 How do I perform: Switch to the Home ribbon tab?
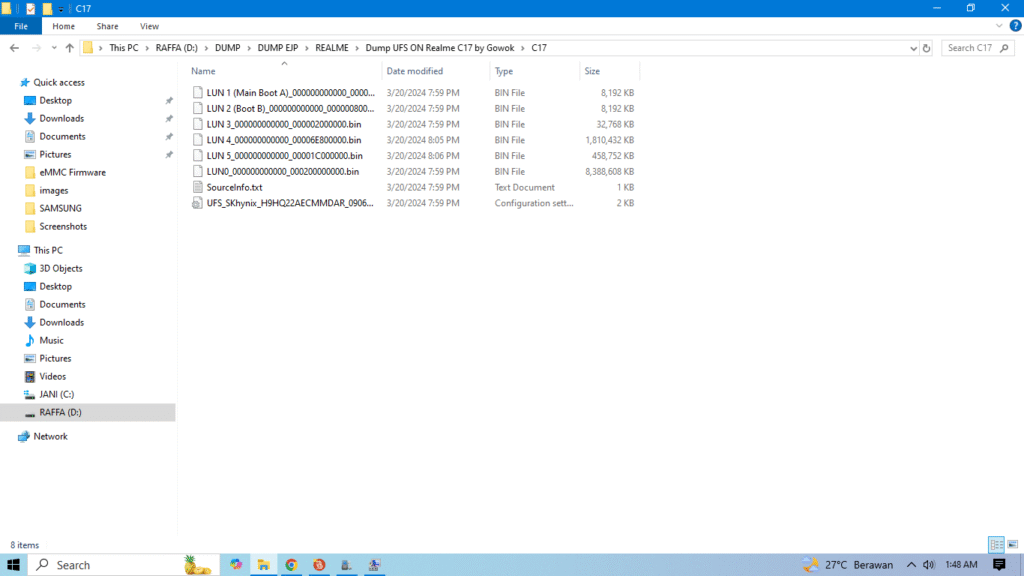pyautogui.click(x=63, y=26)
